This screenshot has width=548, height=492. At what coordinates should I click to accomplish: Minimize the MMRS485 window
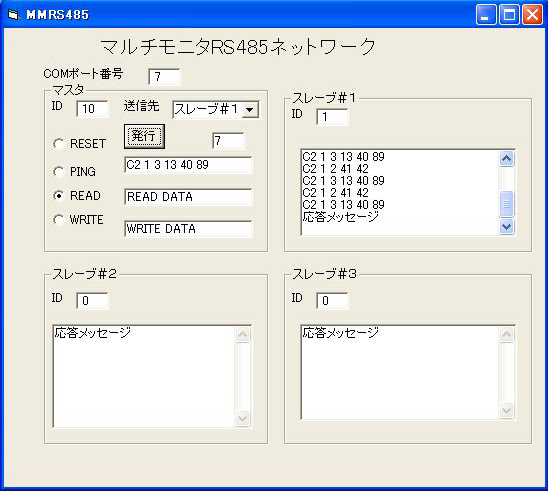click(x=485, y=15)
